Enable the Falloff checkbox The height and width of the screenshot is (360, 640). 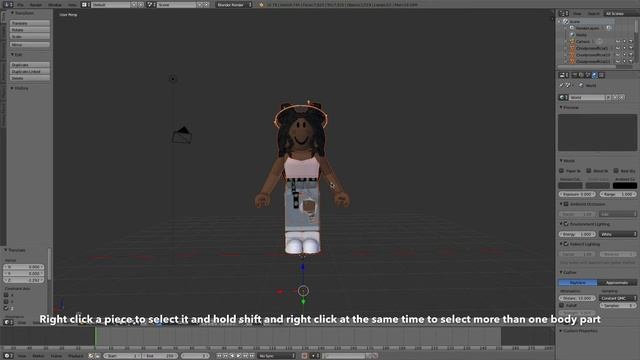(x=562, y=305)
